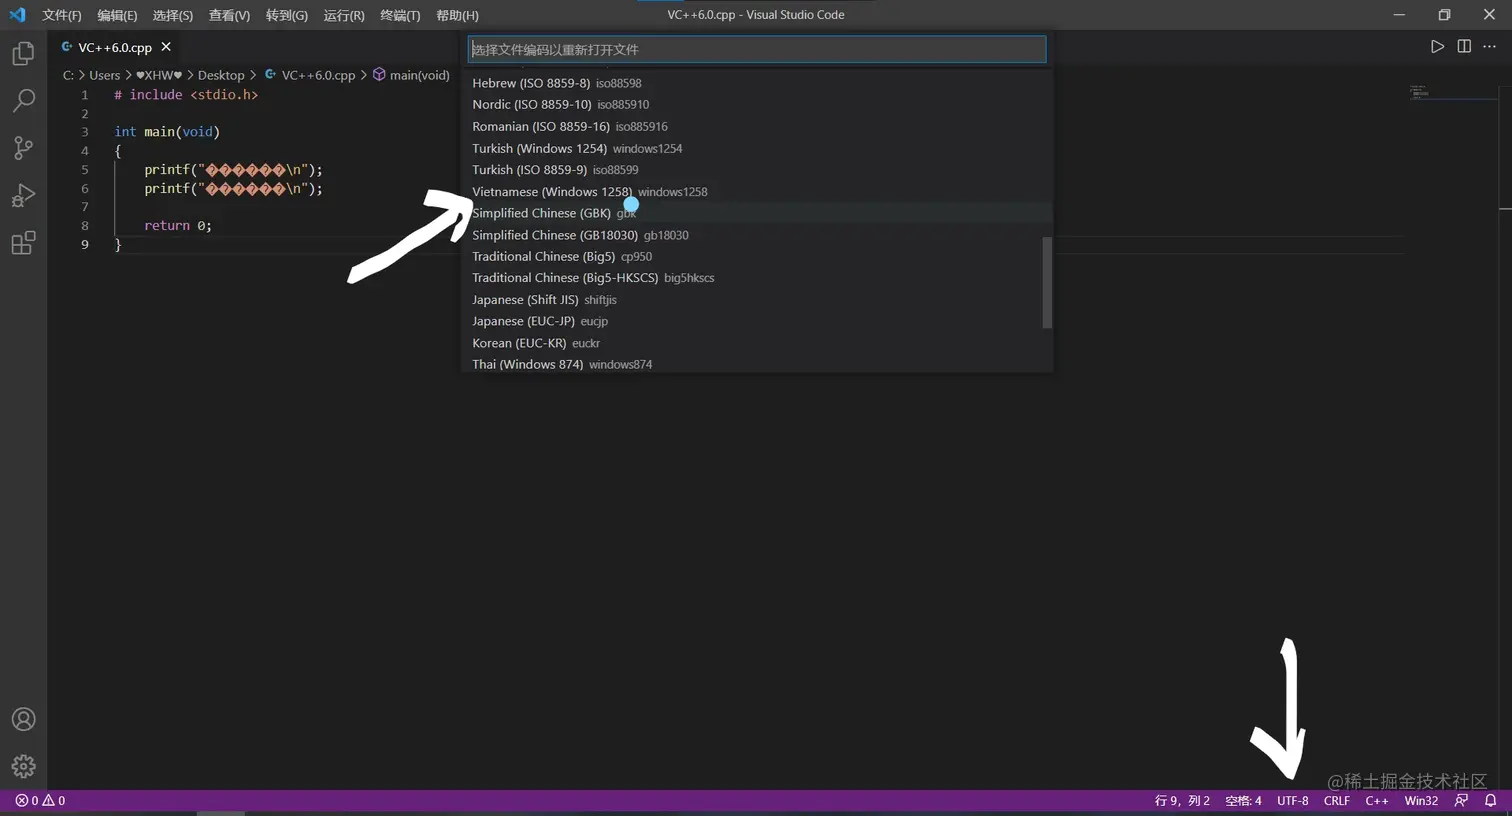Open the 选择(S) menu
Image resolution: width=1512 pixels, height=816 pixels.
[x=173, y=15]
